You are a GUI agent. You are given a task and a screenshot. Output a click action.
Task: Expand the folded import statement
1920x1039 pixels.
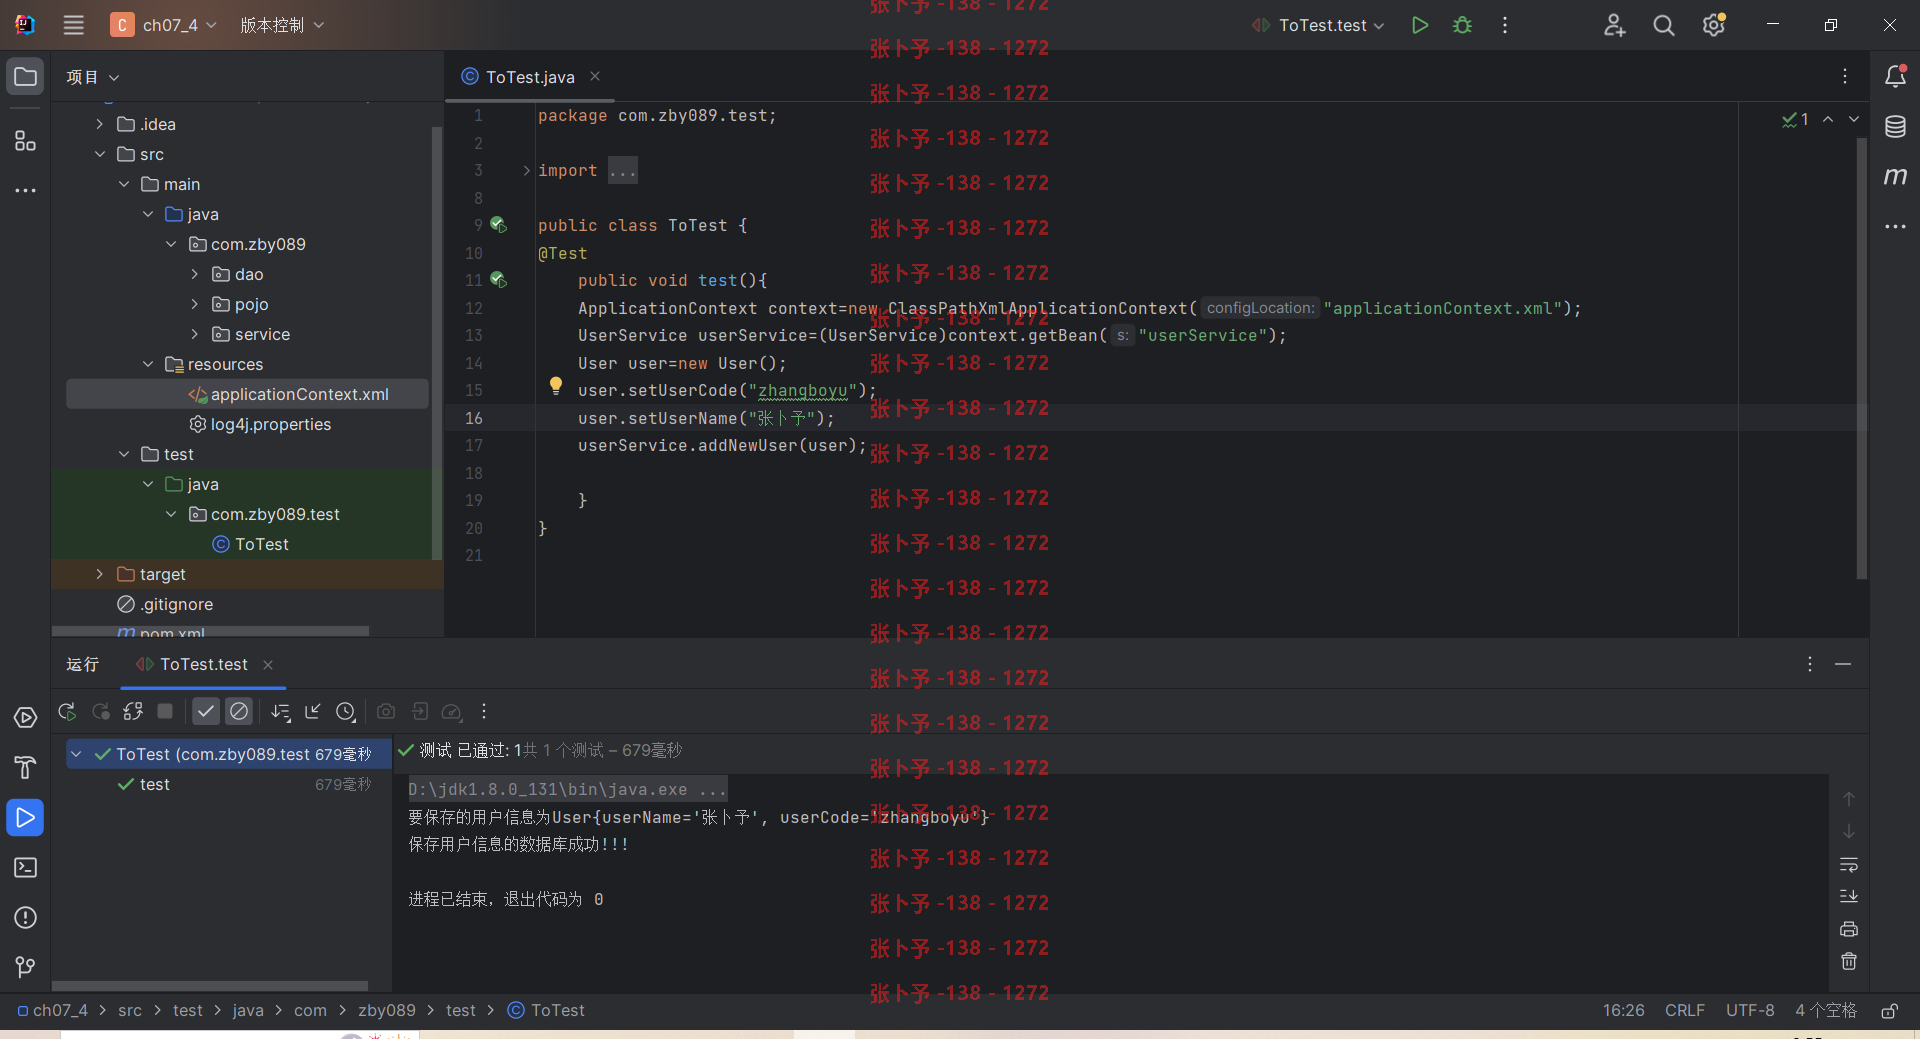click(x=526, y=171)
